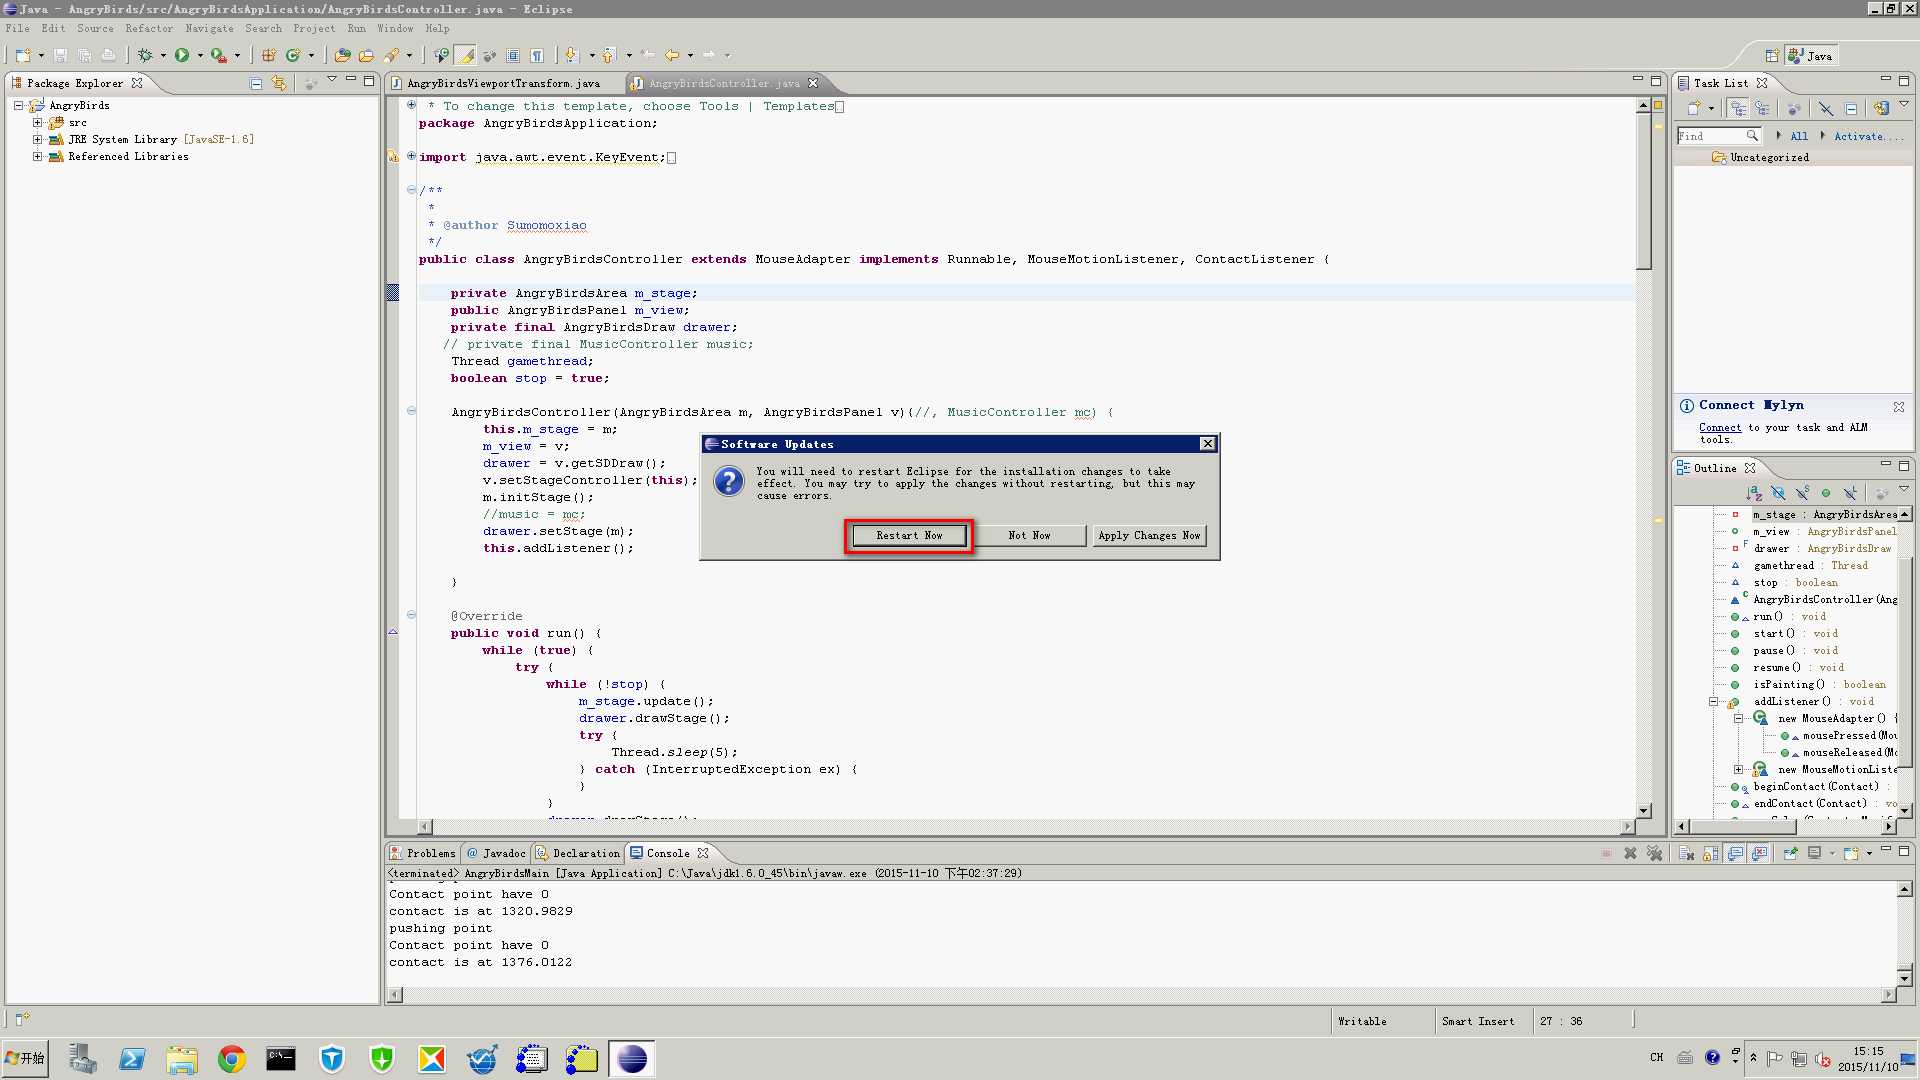
Task: Open Outline view menu triangle
Action: [1904, 490]
